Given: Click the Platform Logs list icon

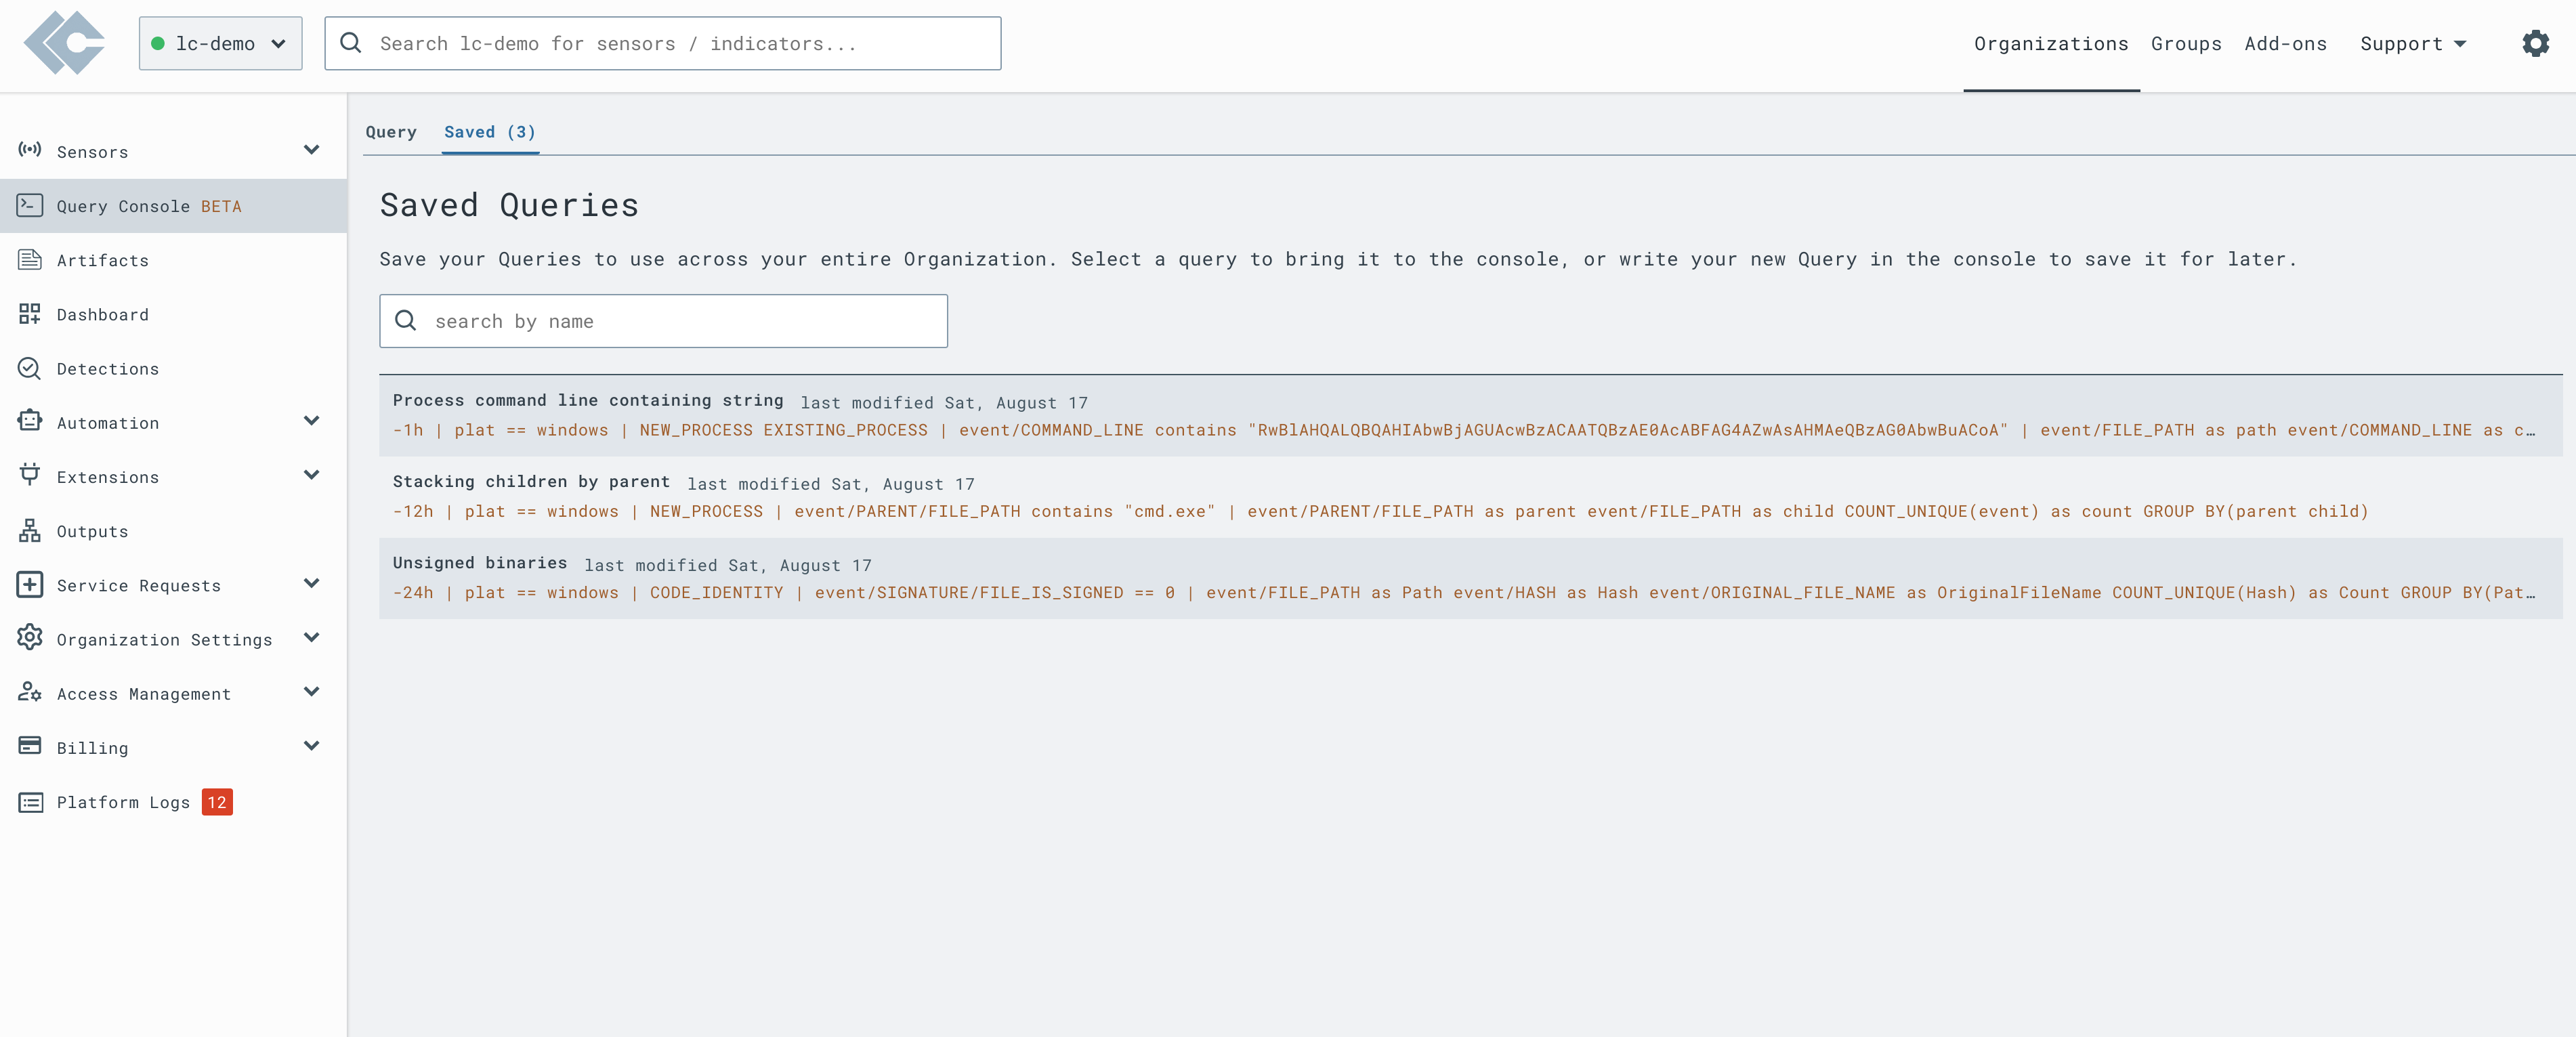Looking at the screenshot, I should pos(30,802).
